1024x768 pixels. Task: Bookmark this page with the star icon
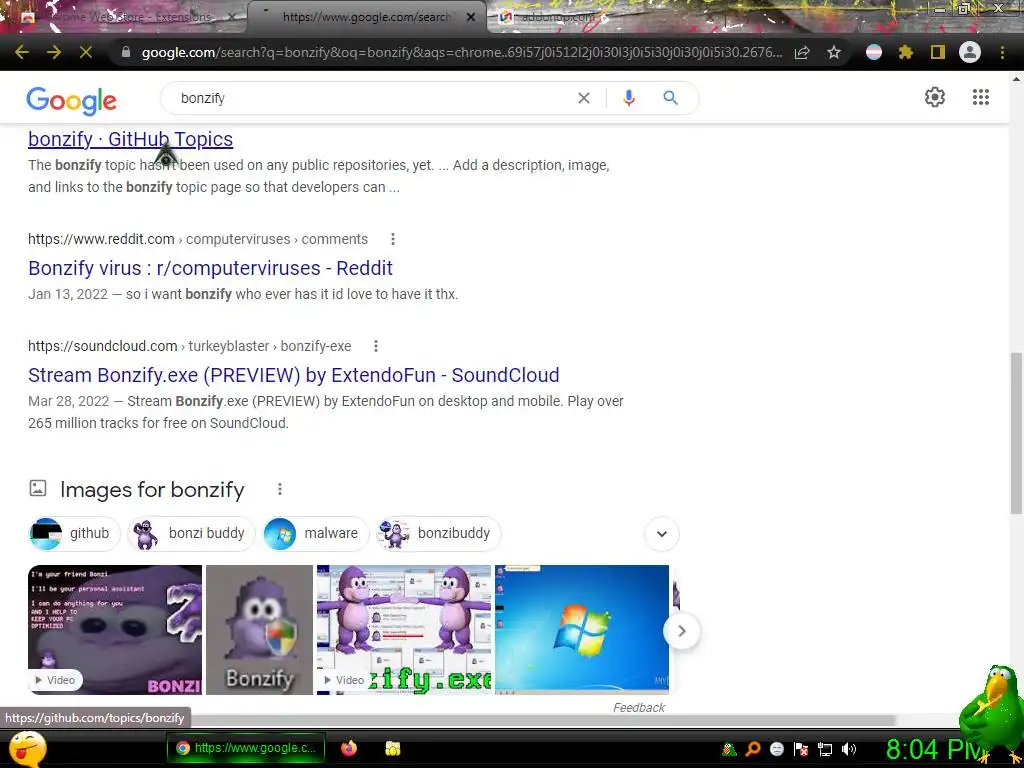point(834,52)
